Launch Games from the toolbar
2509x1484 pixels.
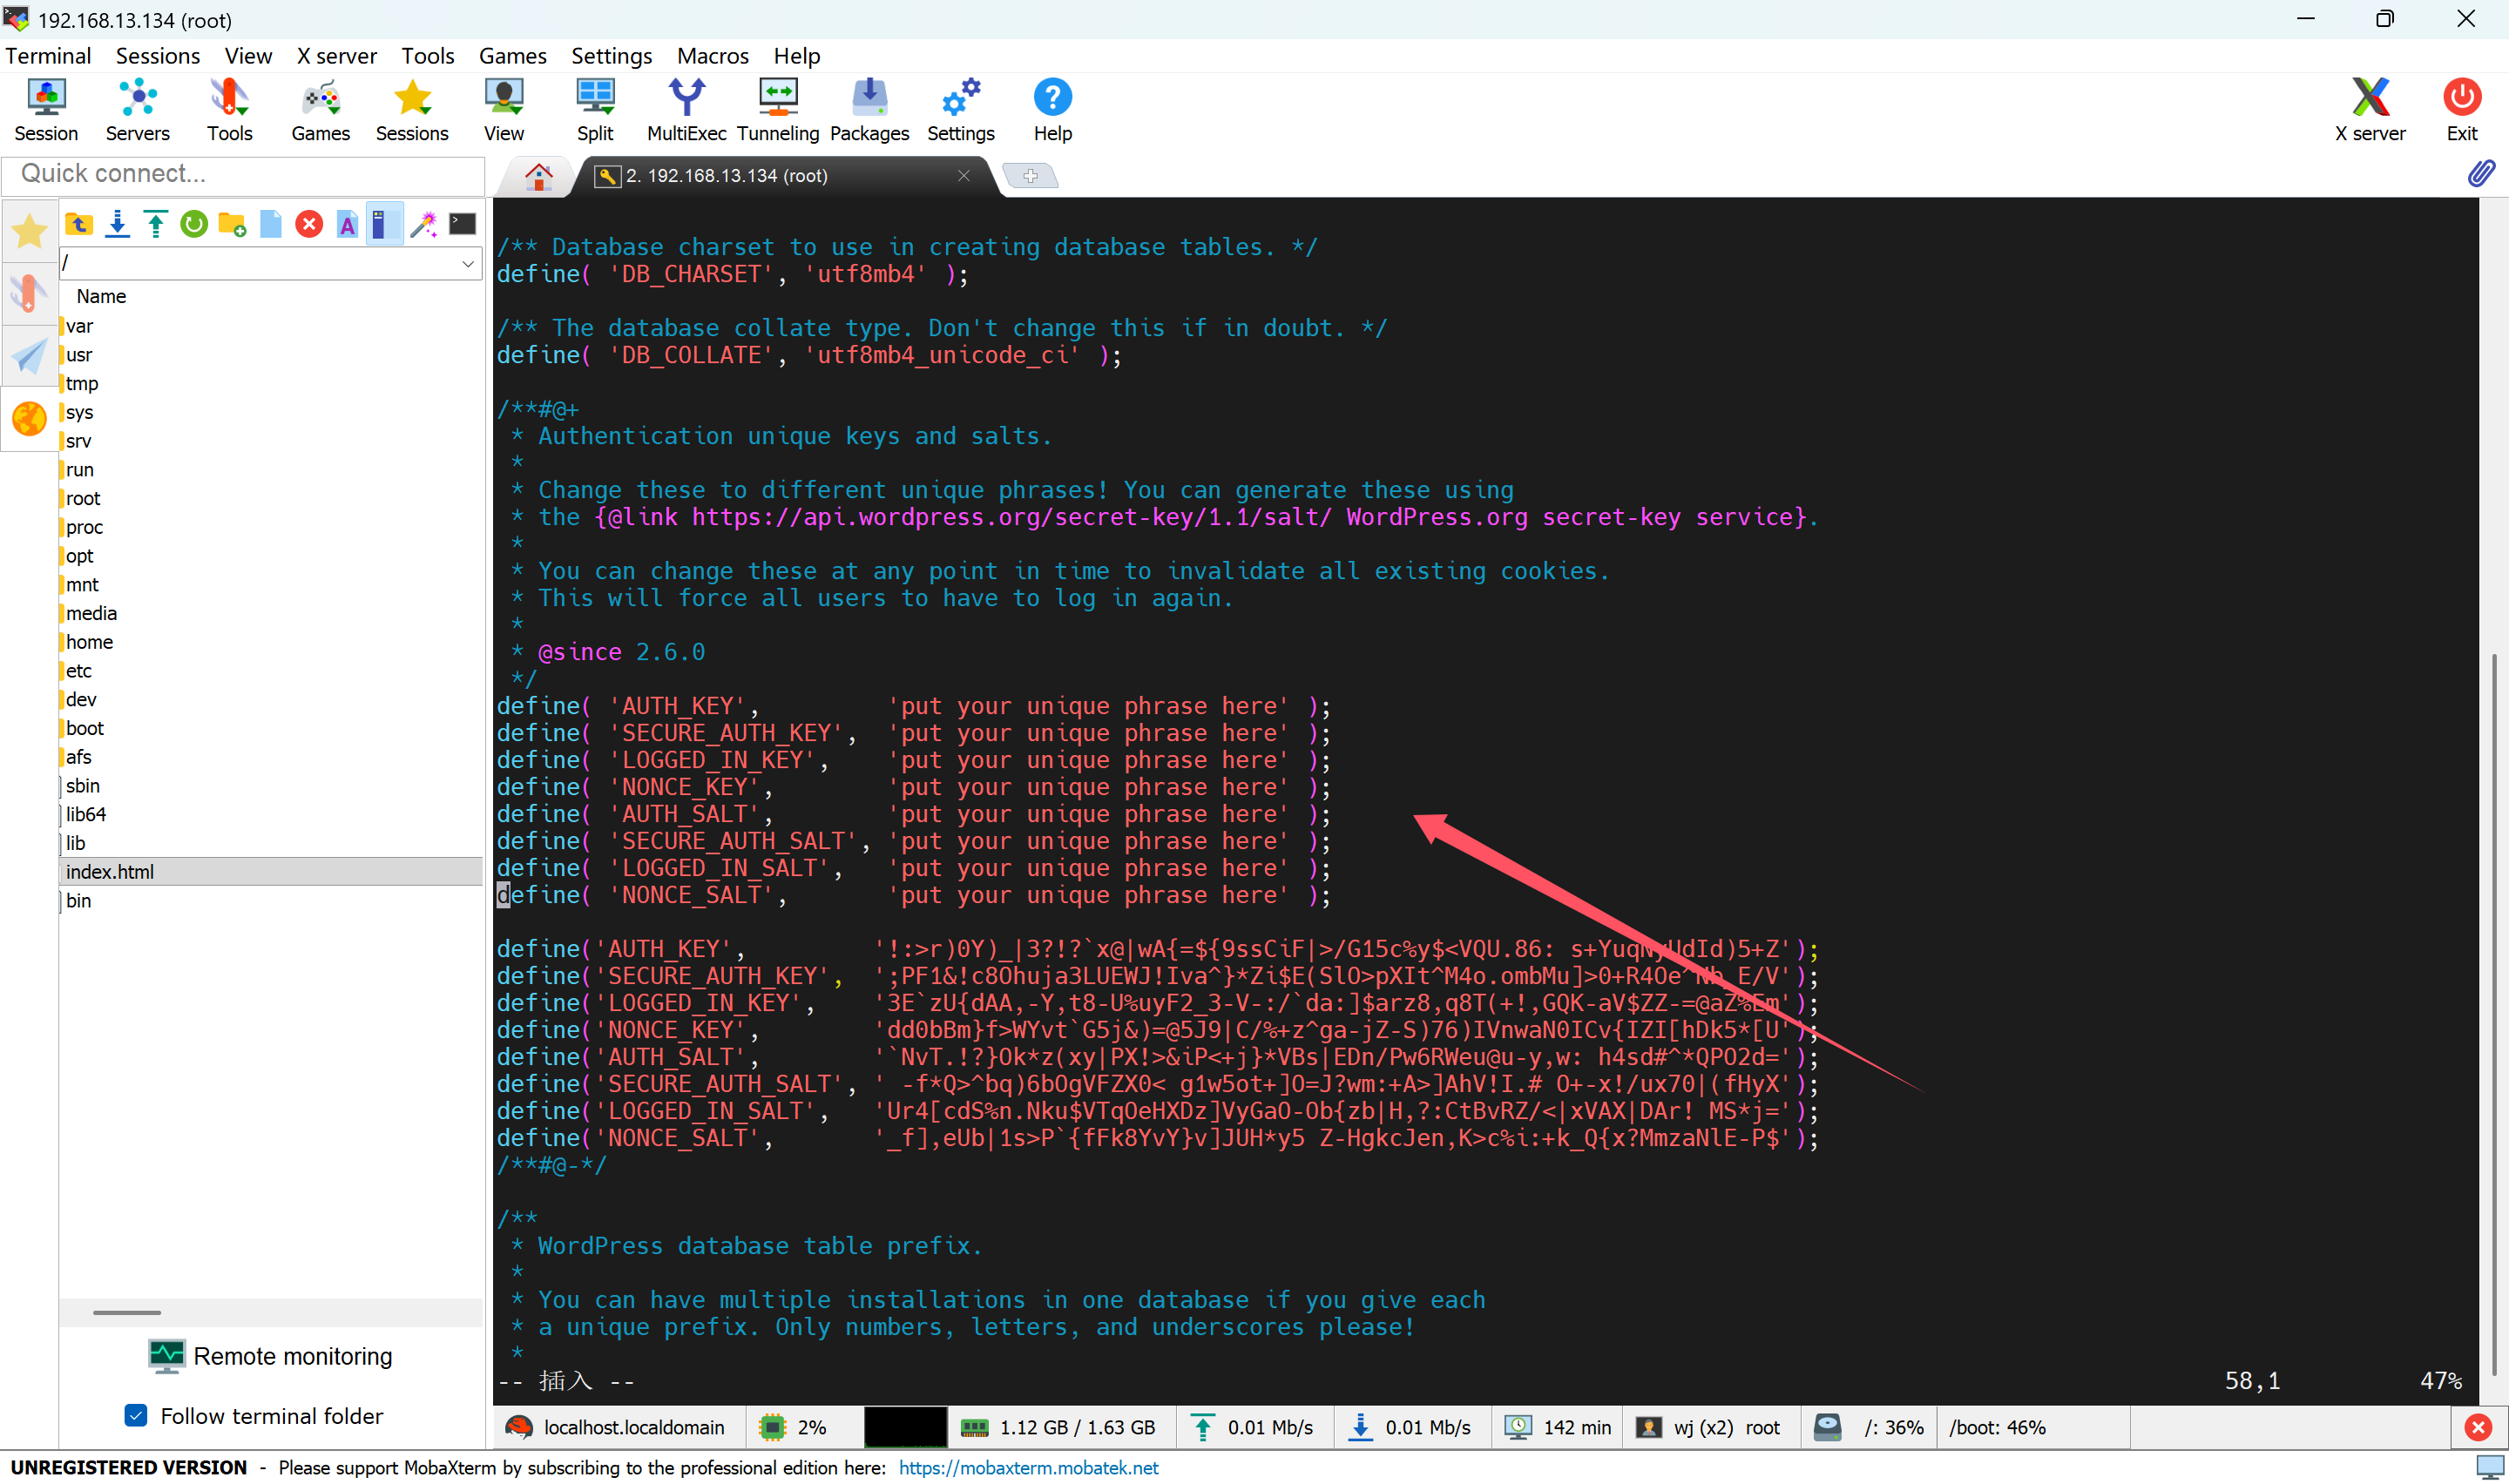click(320, 110)
